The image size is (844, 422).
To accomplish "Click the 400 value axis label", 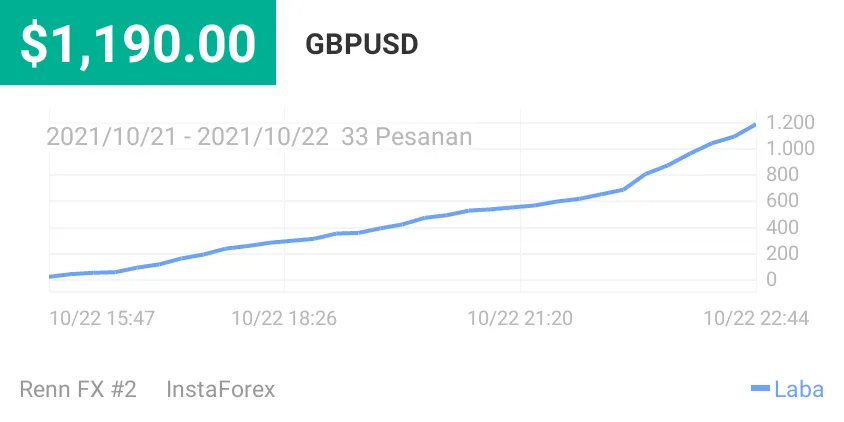I will tap(782, 227).
